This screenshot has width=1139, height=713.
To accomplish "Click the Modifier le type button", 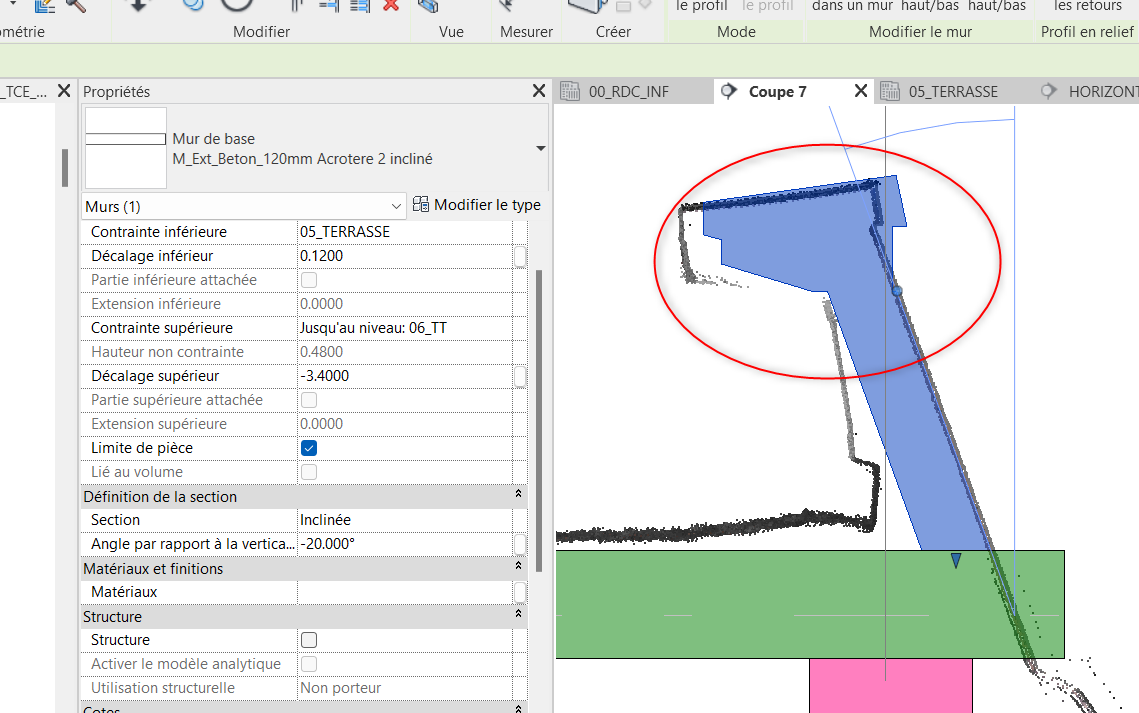I will [x=476, y=205].
